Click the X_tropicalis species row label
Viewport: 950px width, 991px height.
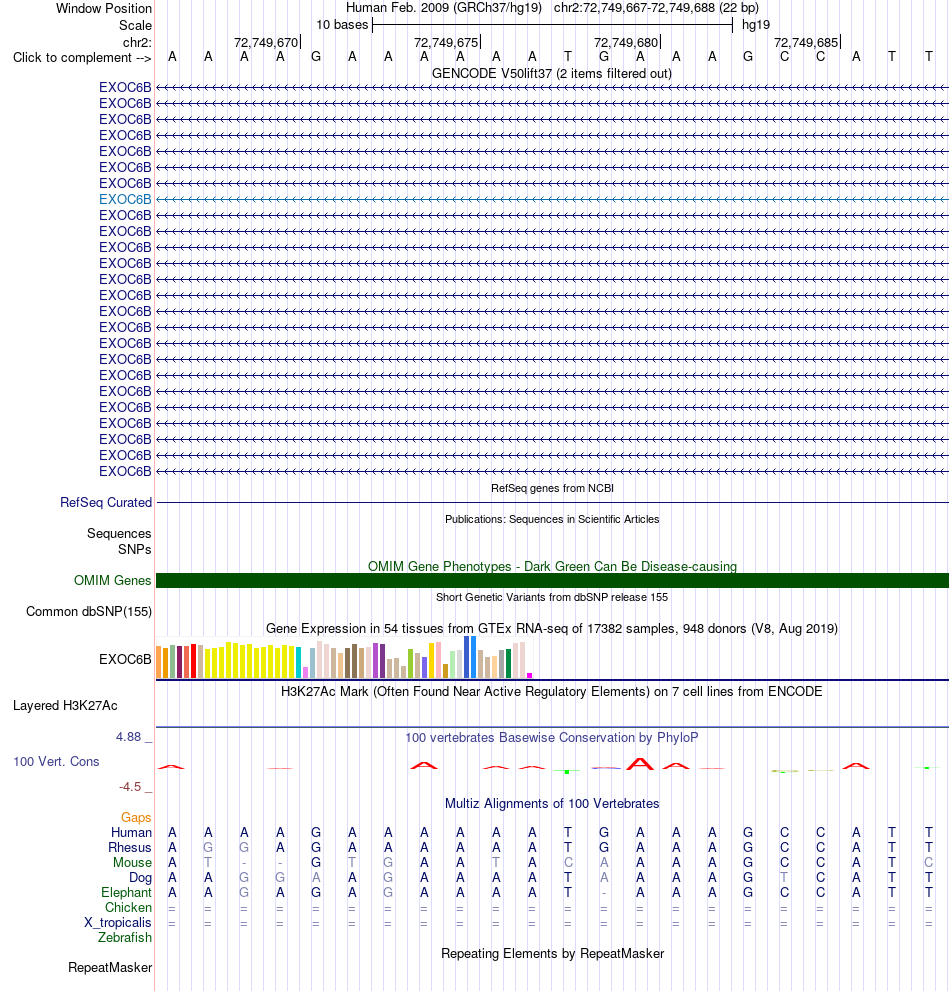point(118,923)
